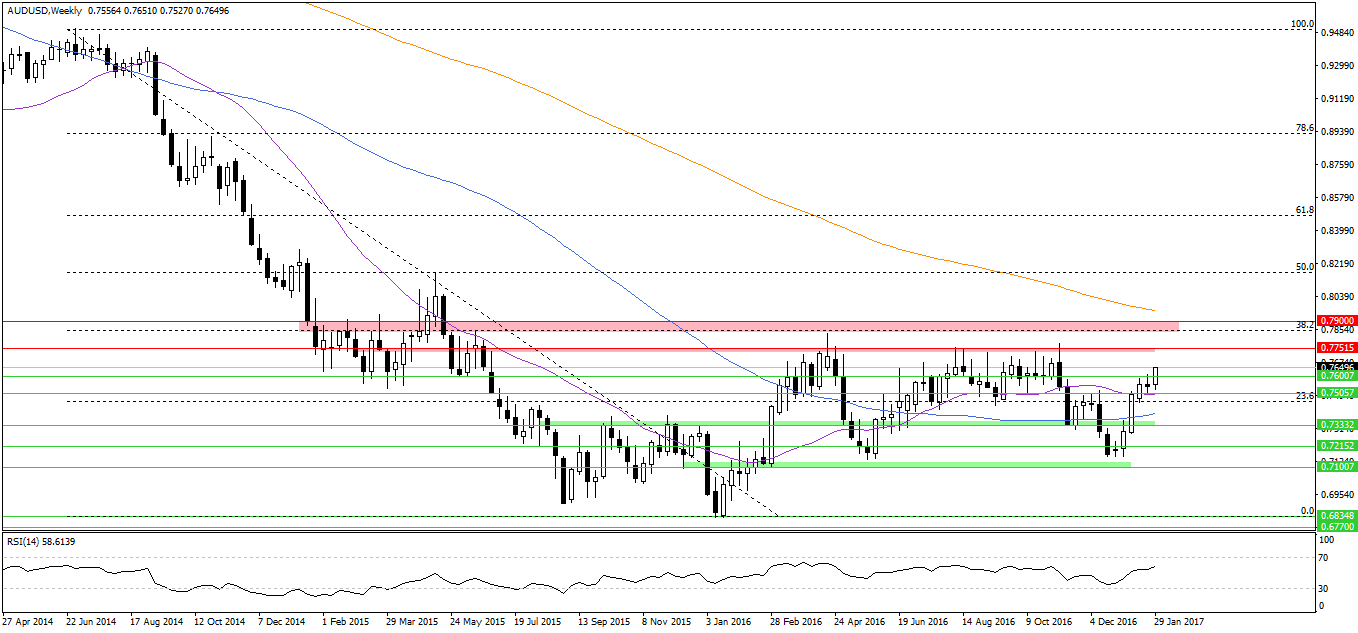Click the green 0.75057 price label

[1337, 394]
